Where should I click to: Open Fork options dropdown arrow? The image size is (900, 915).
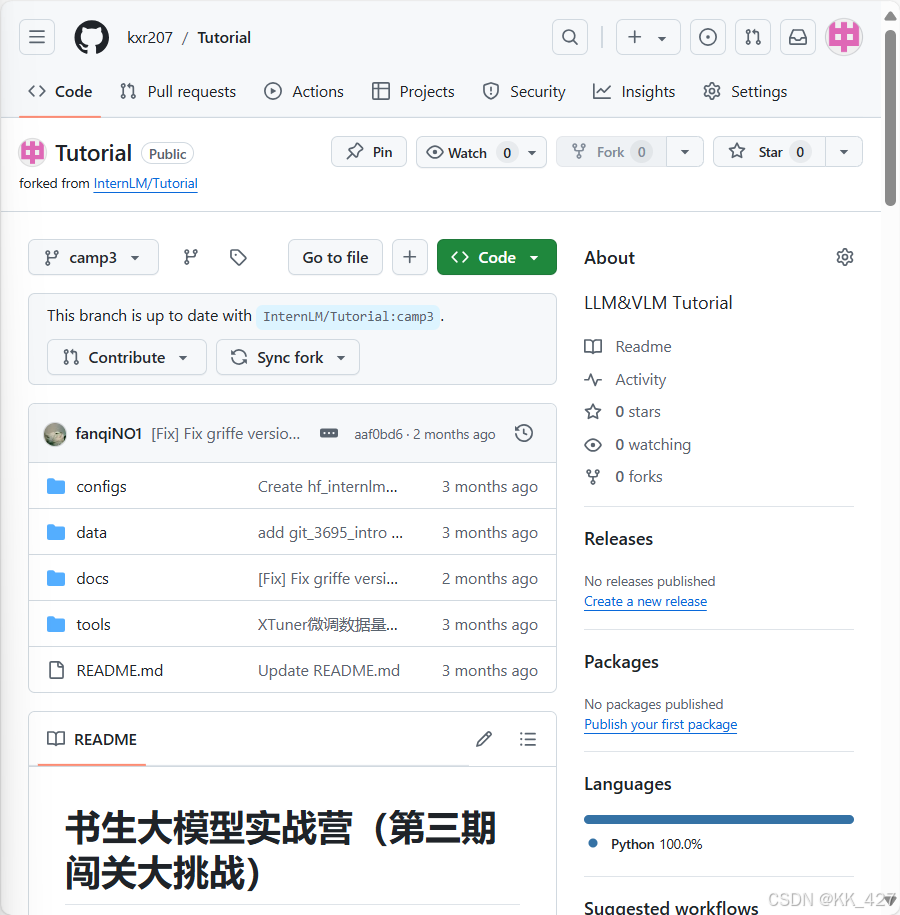coord(685,152)
